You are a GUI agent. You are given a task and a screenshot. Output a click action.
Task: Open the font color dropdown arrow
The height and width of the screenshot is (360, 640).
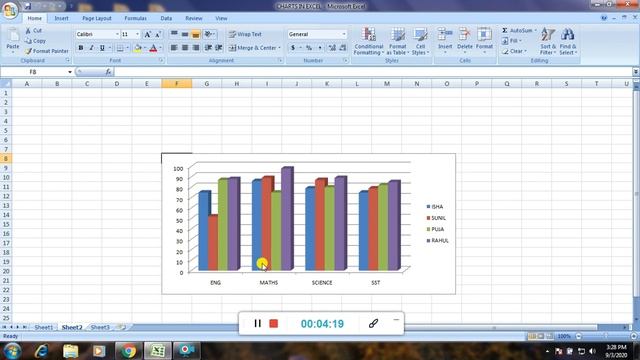160,48
